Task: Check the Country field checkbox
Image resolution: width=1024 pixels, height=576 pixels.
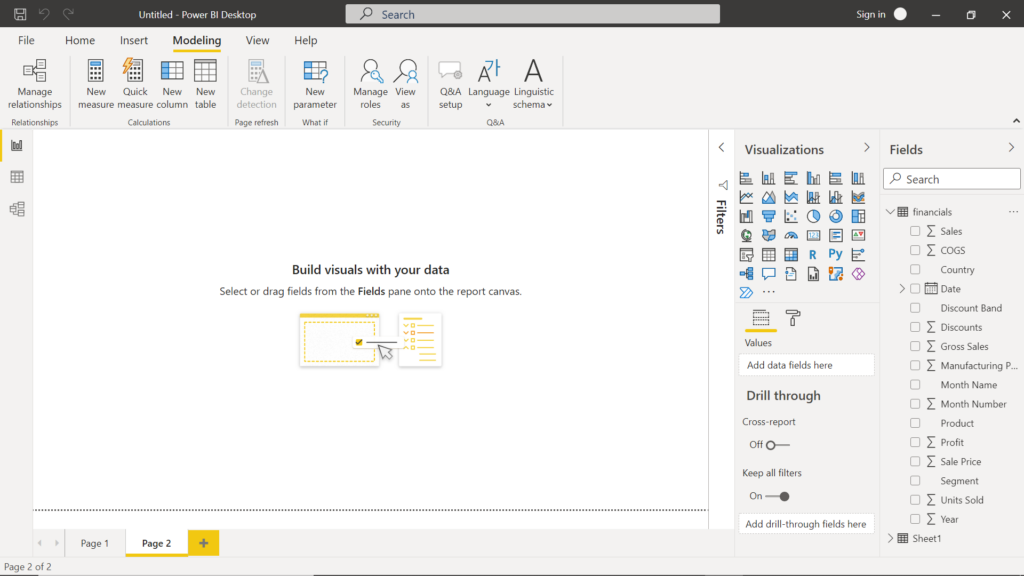Action: click(916, 269)
